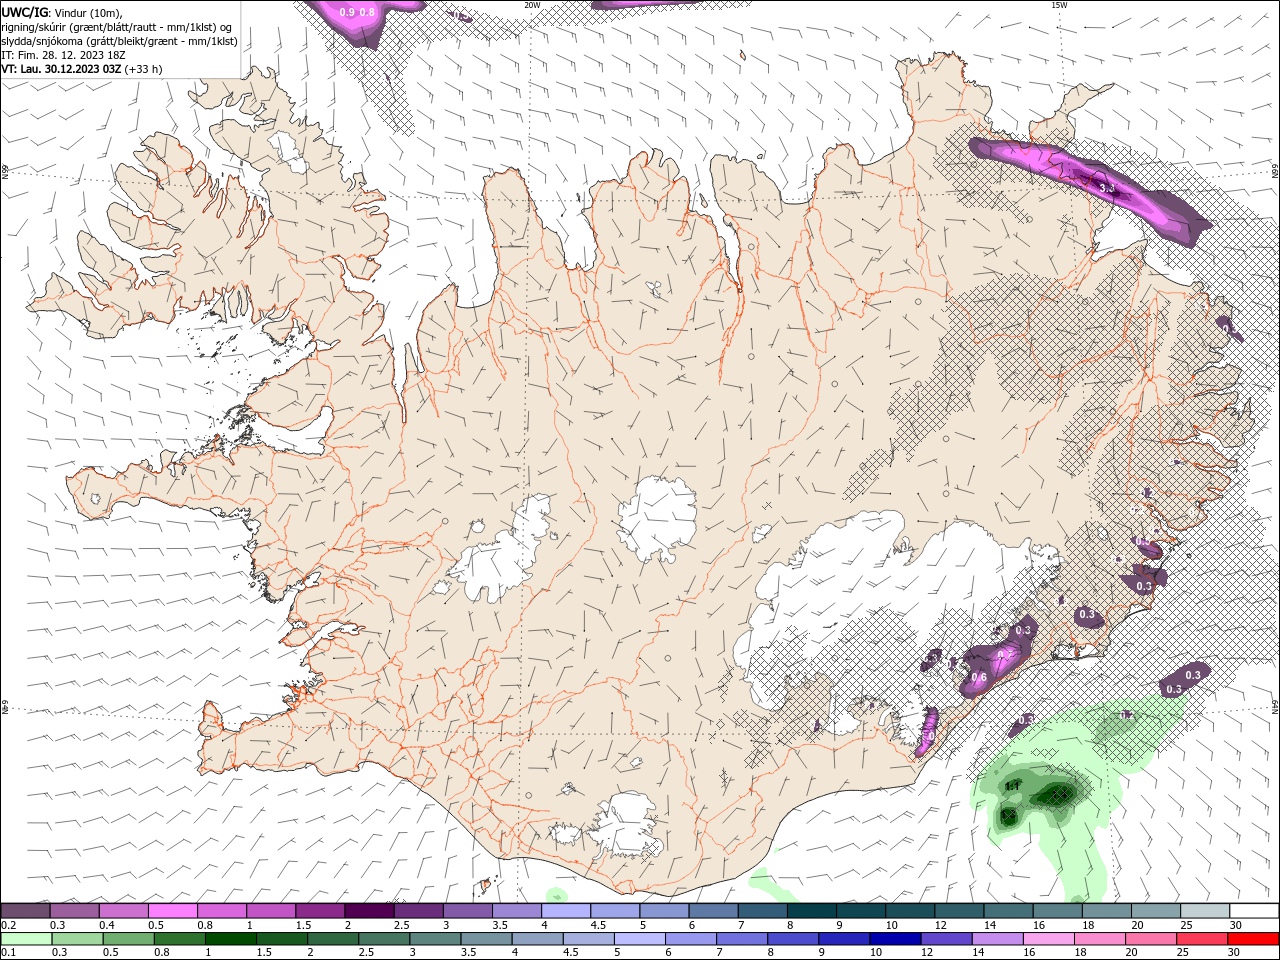The width and height of the screenshot is (1280, 960).
Task: Click the "30" label under the snow legend
Action: [1235, 925]
